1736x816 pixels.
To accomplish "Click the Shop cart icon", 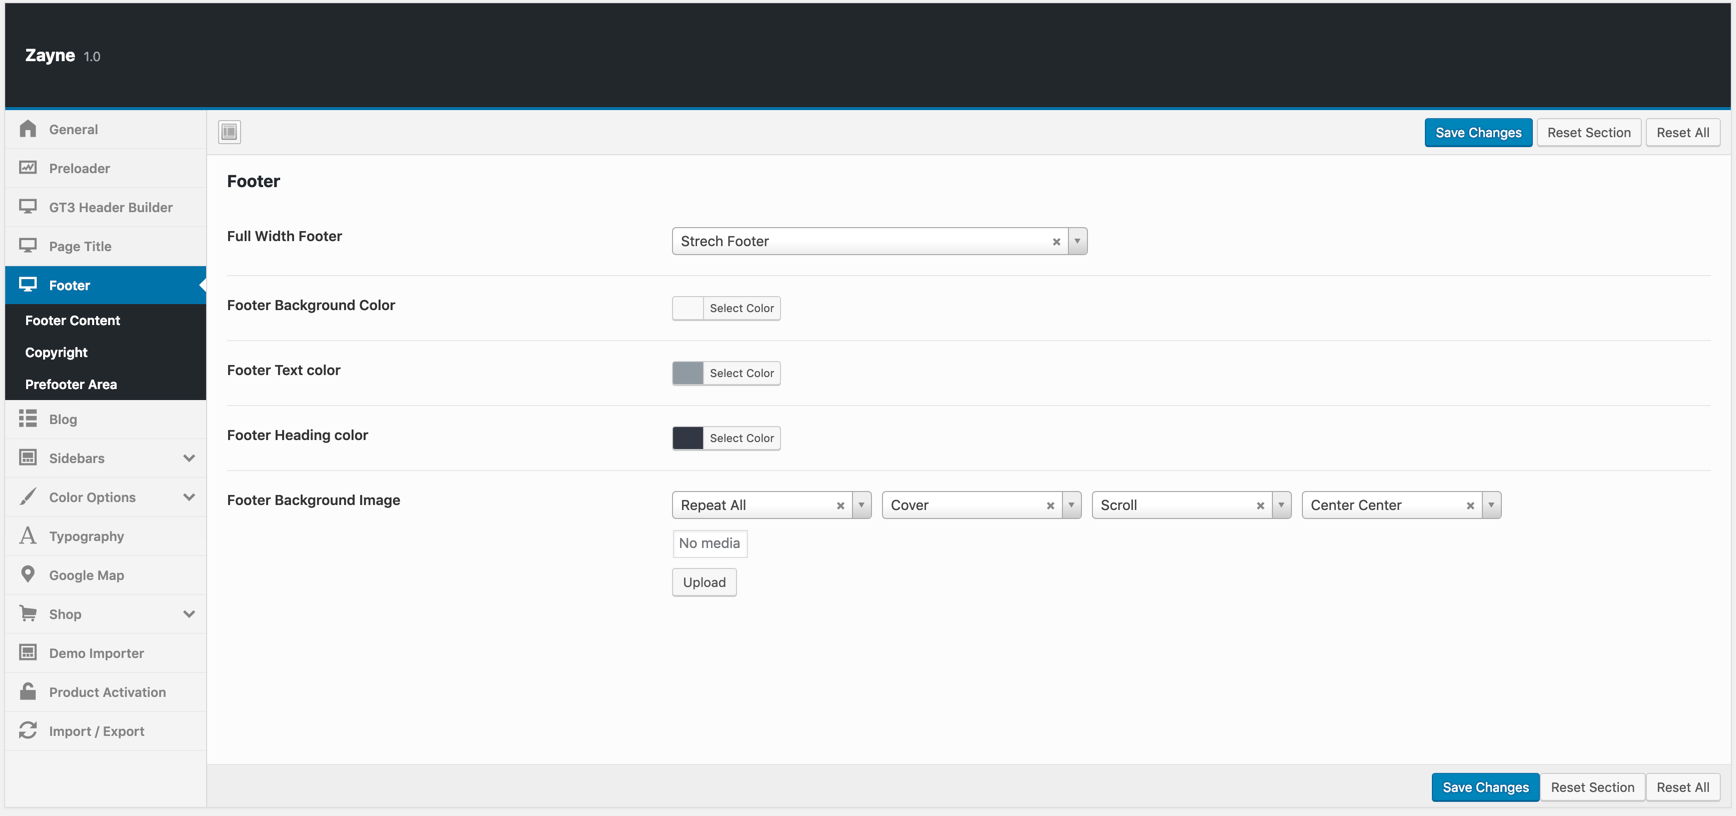I will 28,614.
